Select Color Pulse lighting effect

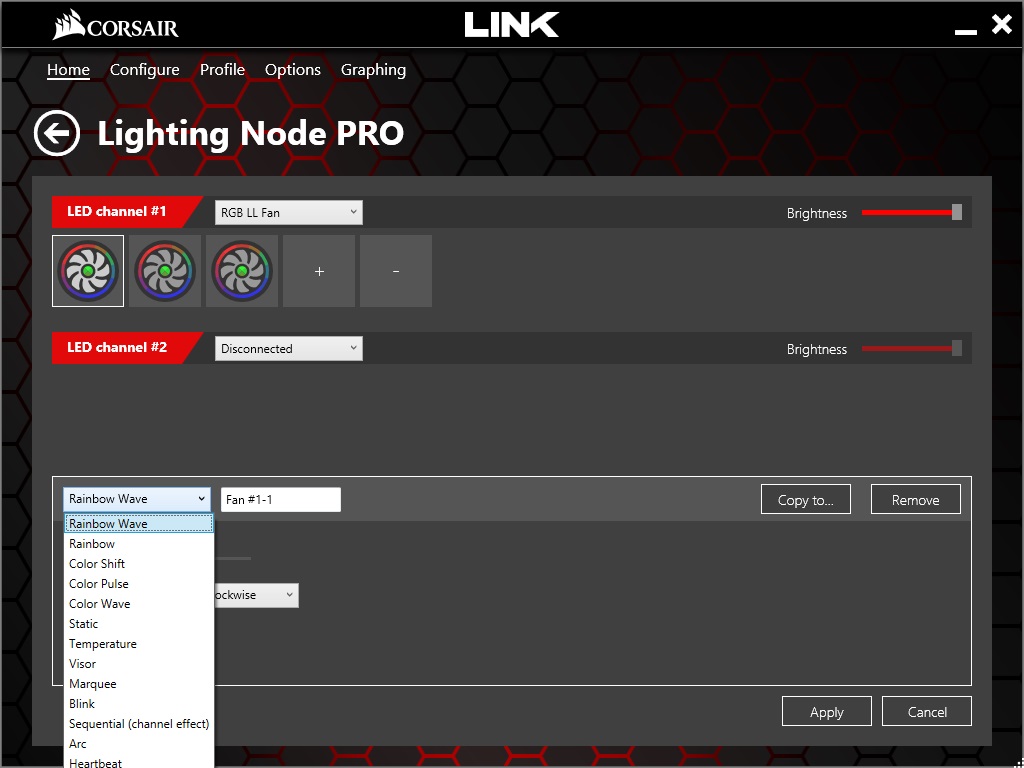138,584
